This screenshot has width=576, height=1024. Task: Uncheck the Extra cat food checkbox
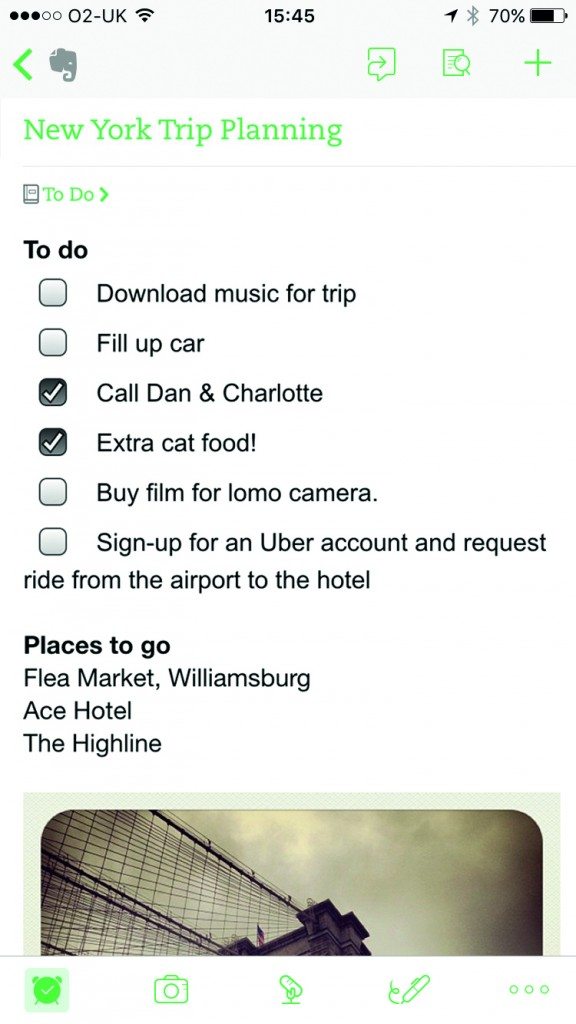tap(52, 442)
